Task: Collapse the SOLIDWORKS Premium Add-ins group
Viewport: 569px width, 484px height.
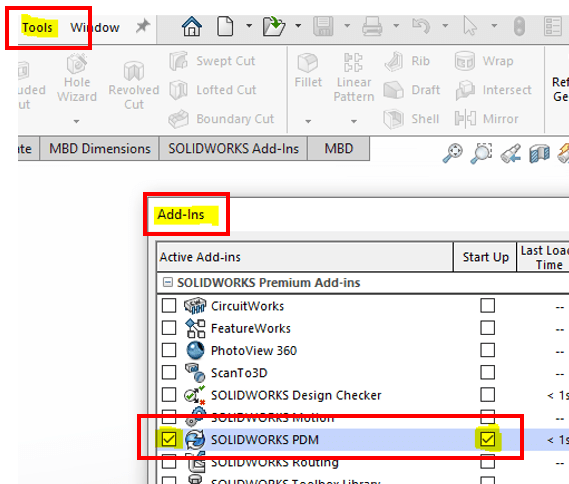Action: pos(167,282)
